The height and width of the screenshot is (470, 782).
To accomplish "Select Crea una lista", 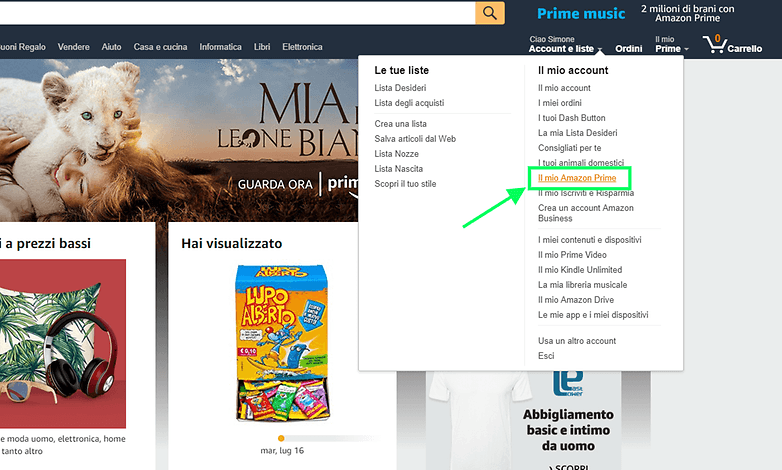I will tap(400, 124).
